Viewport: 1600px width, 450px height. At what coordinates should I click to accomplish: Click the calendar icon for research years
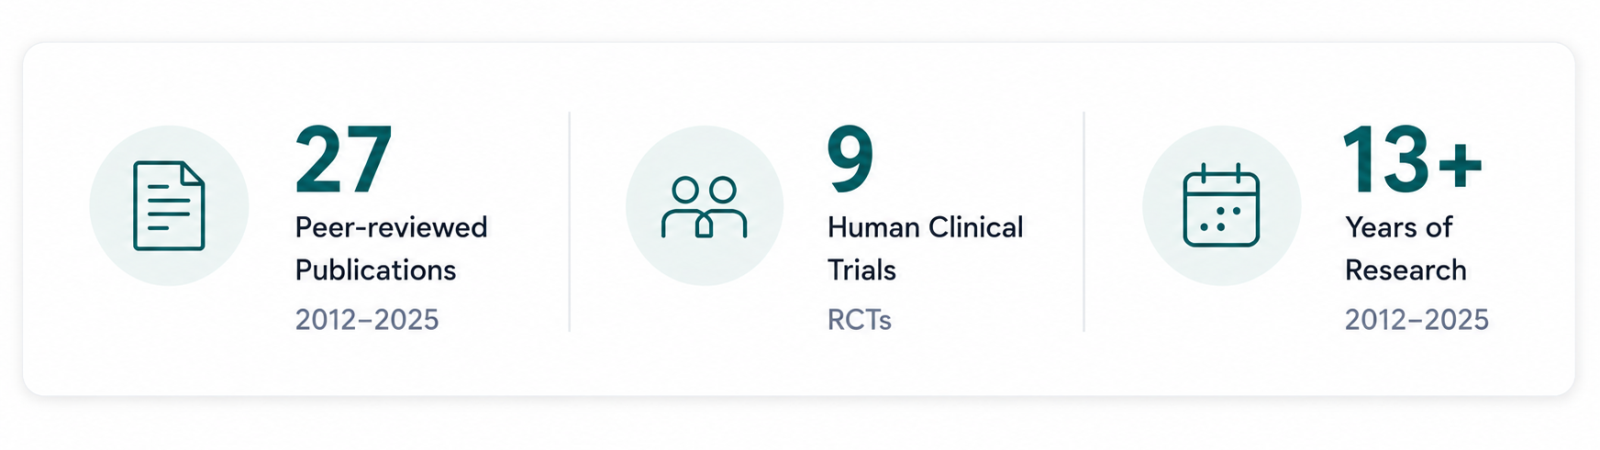(x=1221, y=205)
